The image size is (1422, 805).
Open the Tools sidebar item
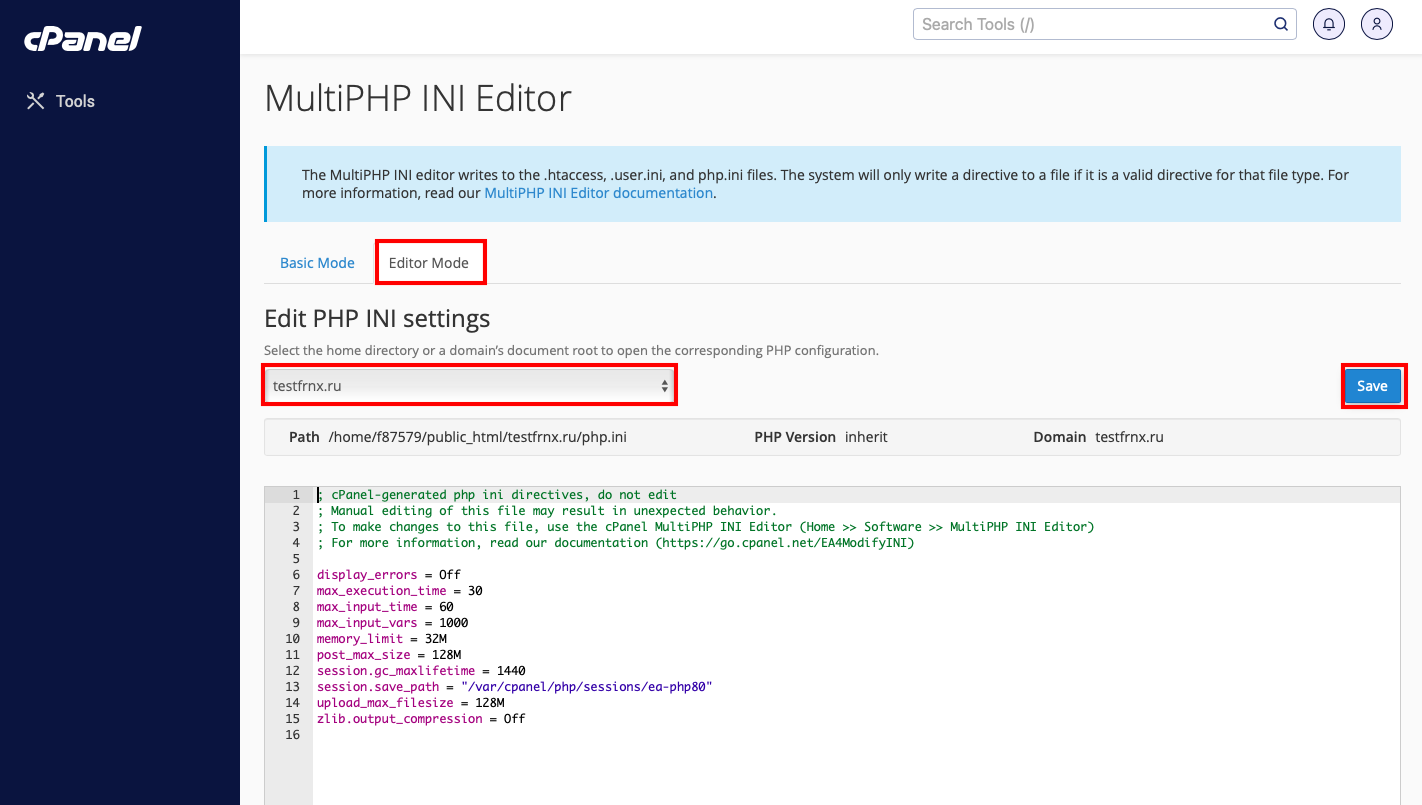(x=60, y=101)
